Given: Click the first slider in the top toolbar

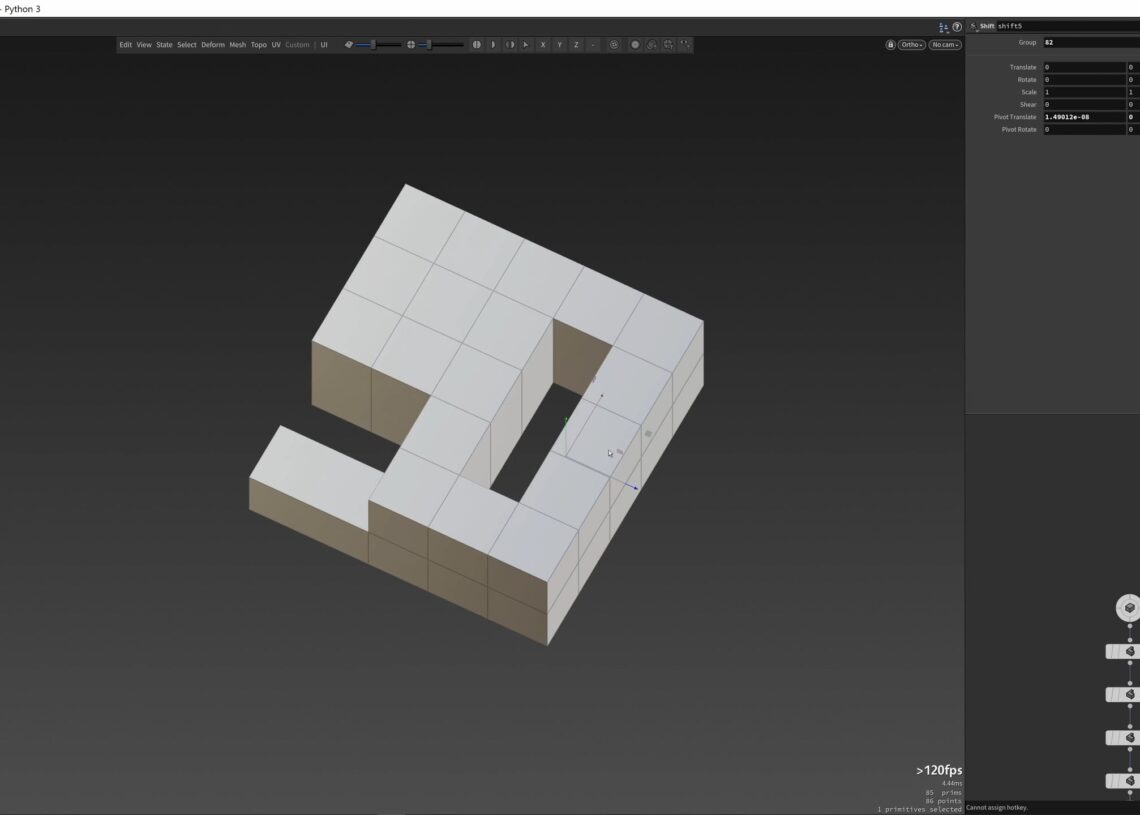Looking at the screenshot, I should [x=375, y=44].
